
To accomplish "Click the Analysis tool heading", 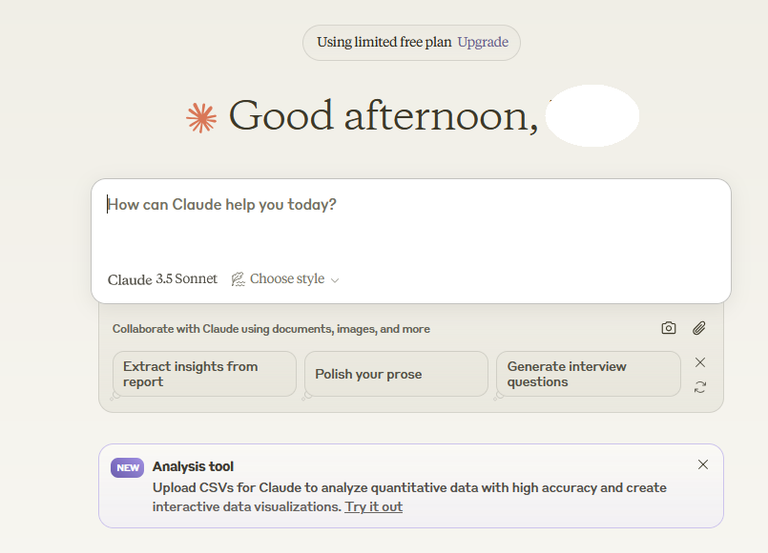I will pos(193,466).
